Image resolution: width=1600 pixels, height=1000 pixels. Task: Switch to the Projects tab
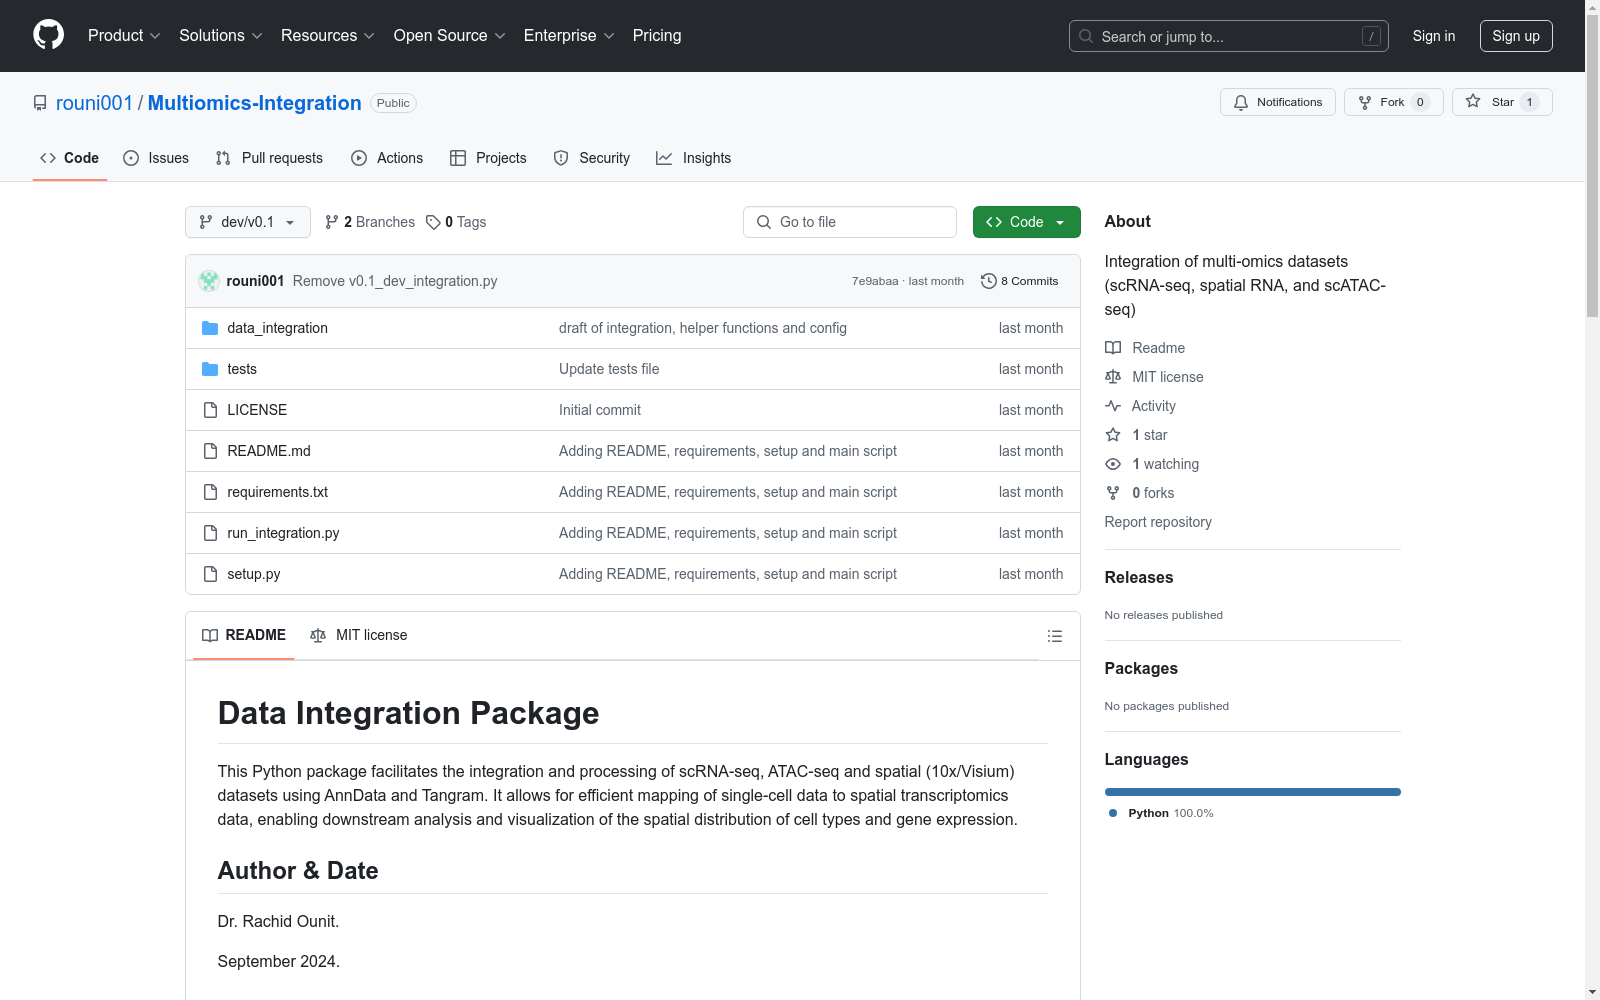click(x=488, y=158)
